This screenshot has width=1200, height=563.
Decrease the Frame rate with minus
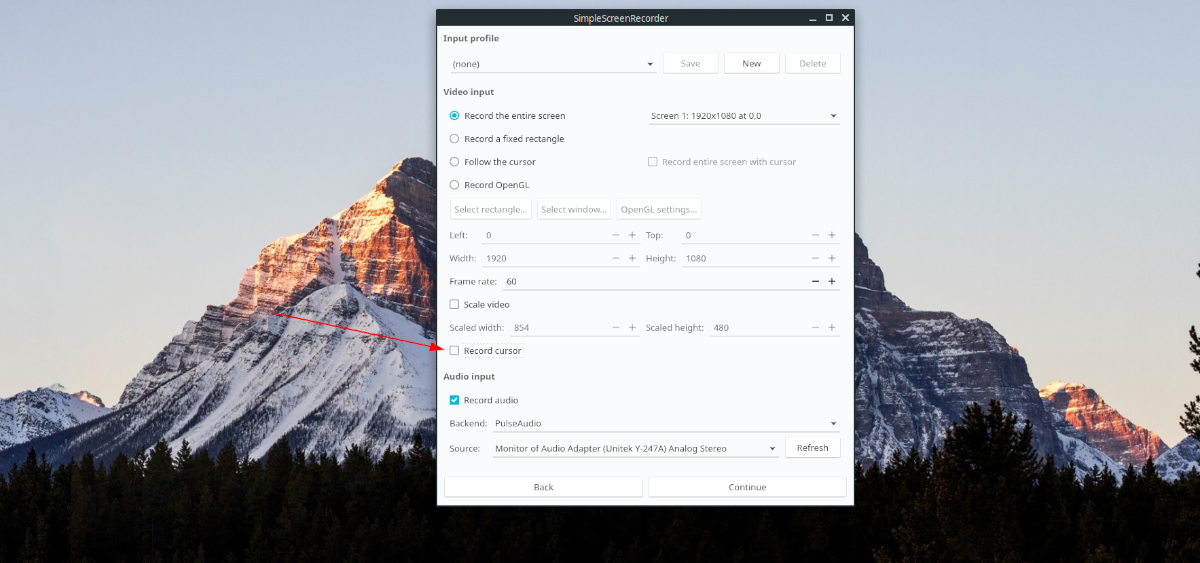click(x=816, y=281)
